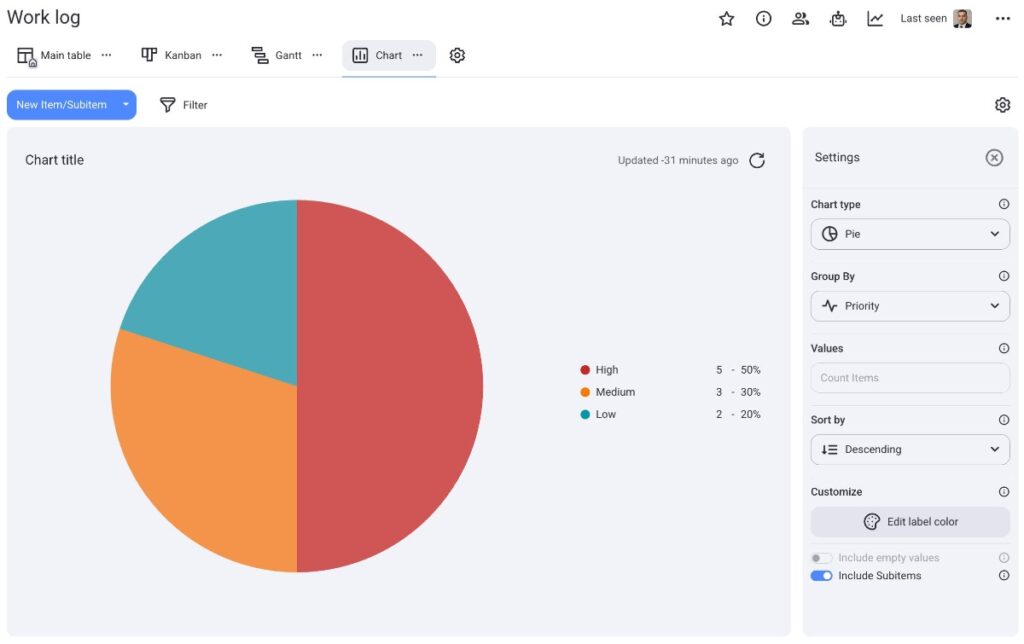This screenshot has width=1024, height=644.
Task: Open the Filter button
Action: [184, 105]
